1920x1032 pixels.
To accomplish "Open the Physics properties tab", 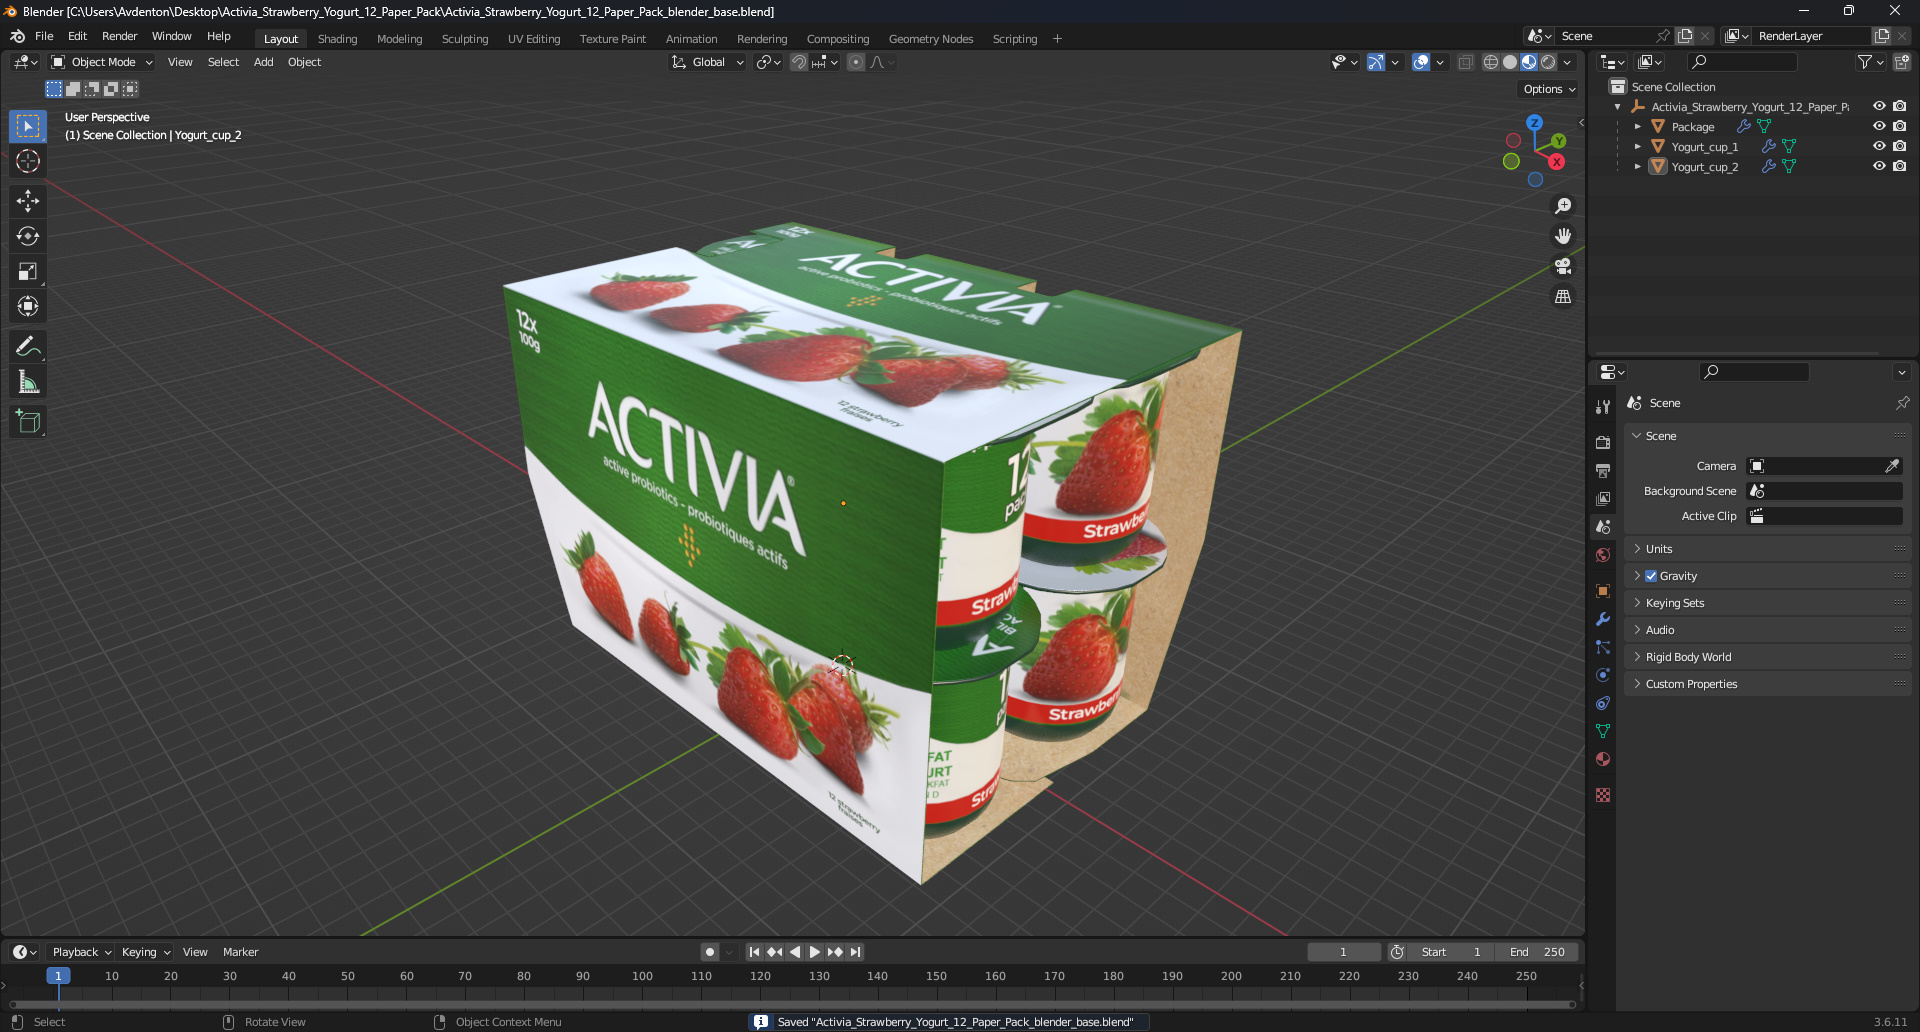I will coord(1603,675).
